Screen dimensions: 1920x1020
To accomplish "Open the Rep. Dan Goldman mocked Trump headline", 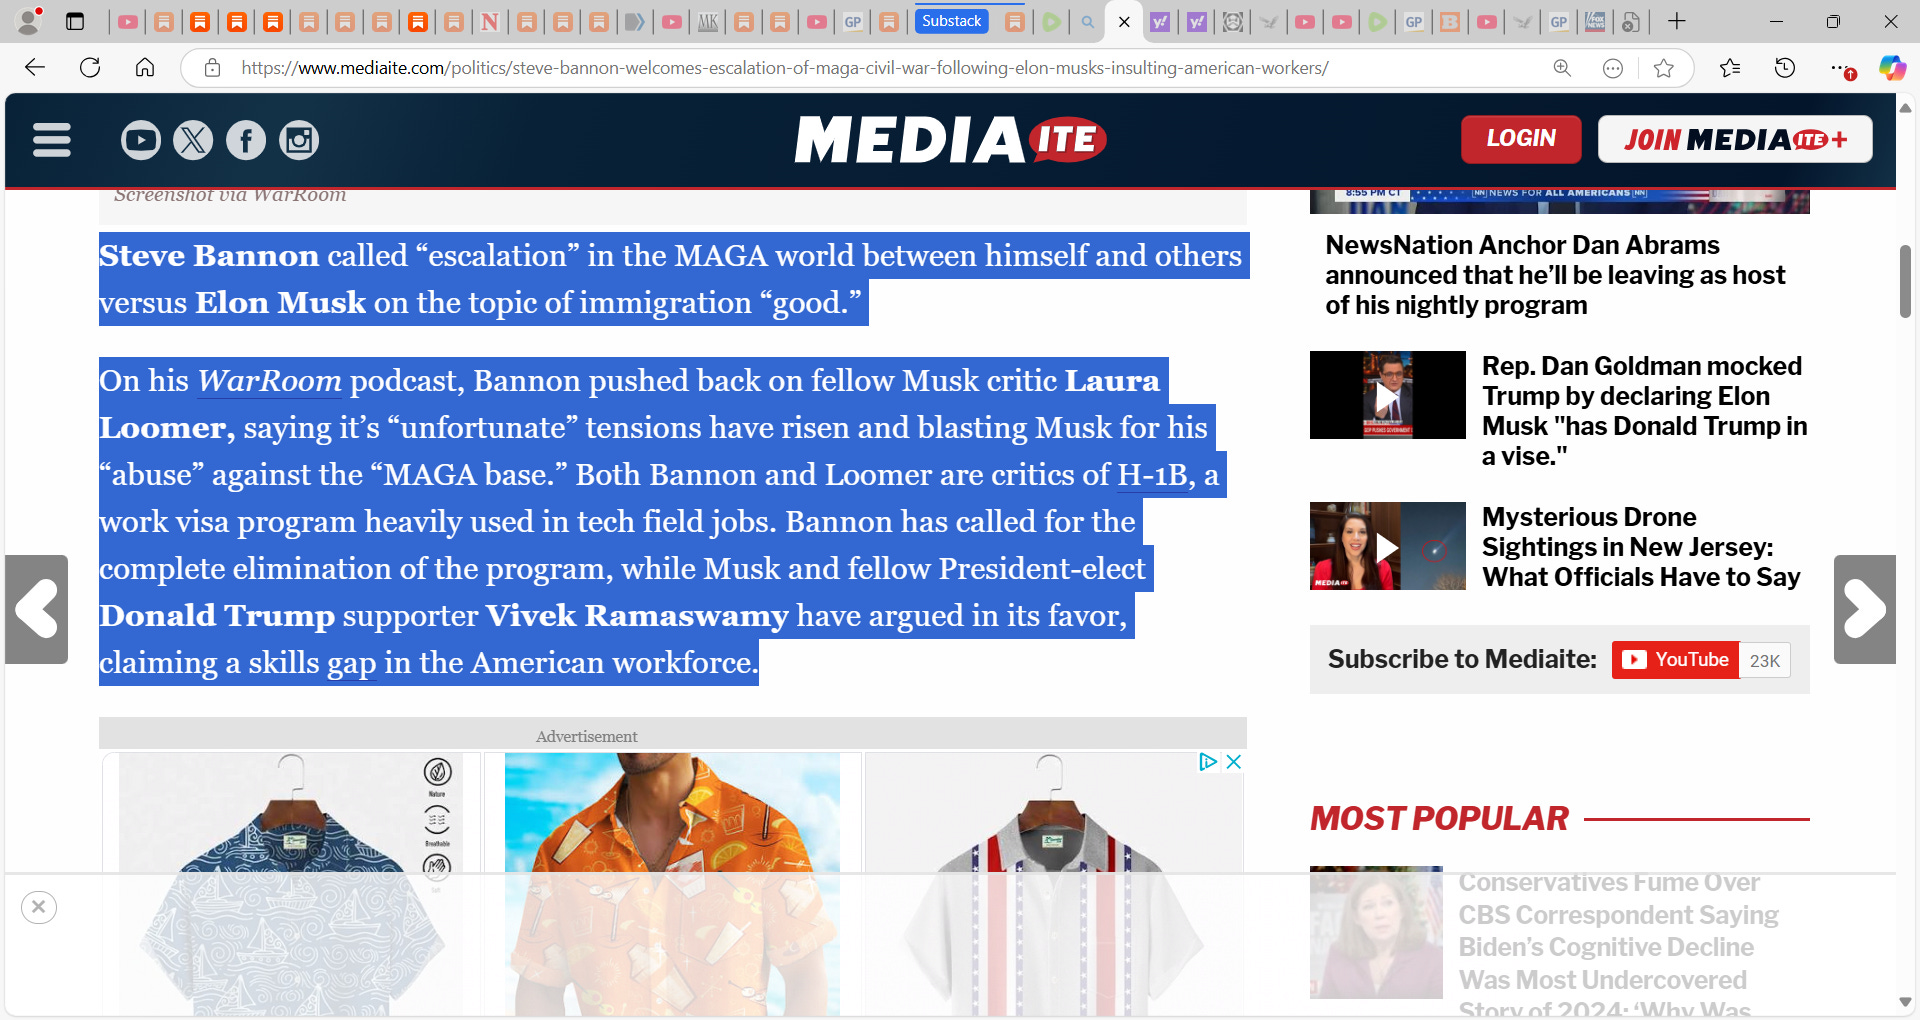I will 1645,411.
